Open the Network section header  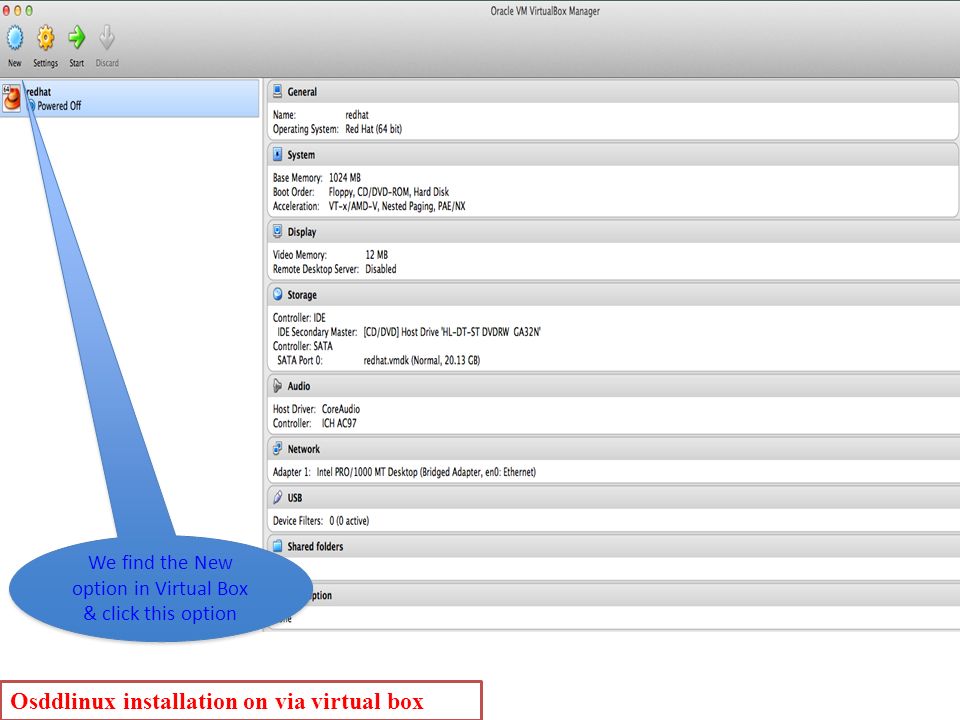(x=613, y=449)
